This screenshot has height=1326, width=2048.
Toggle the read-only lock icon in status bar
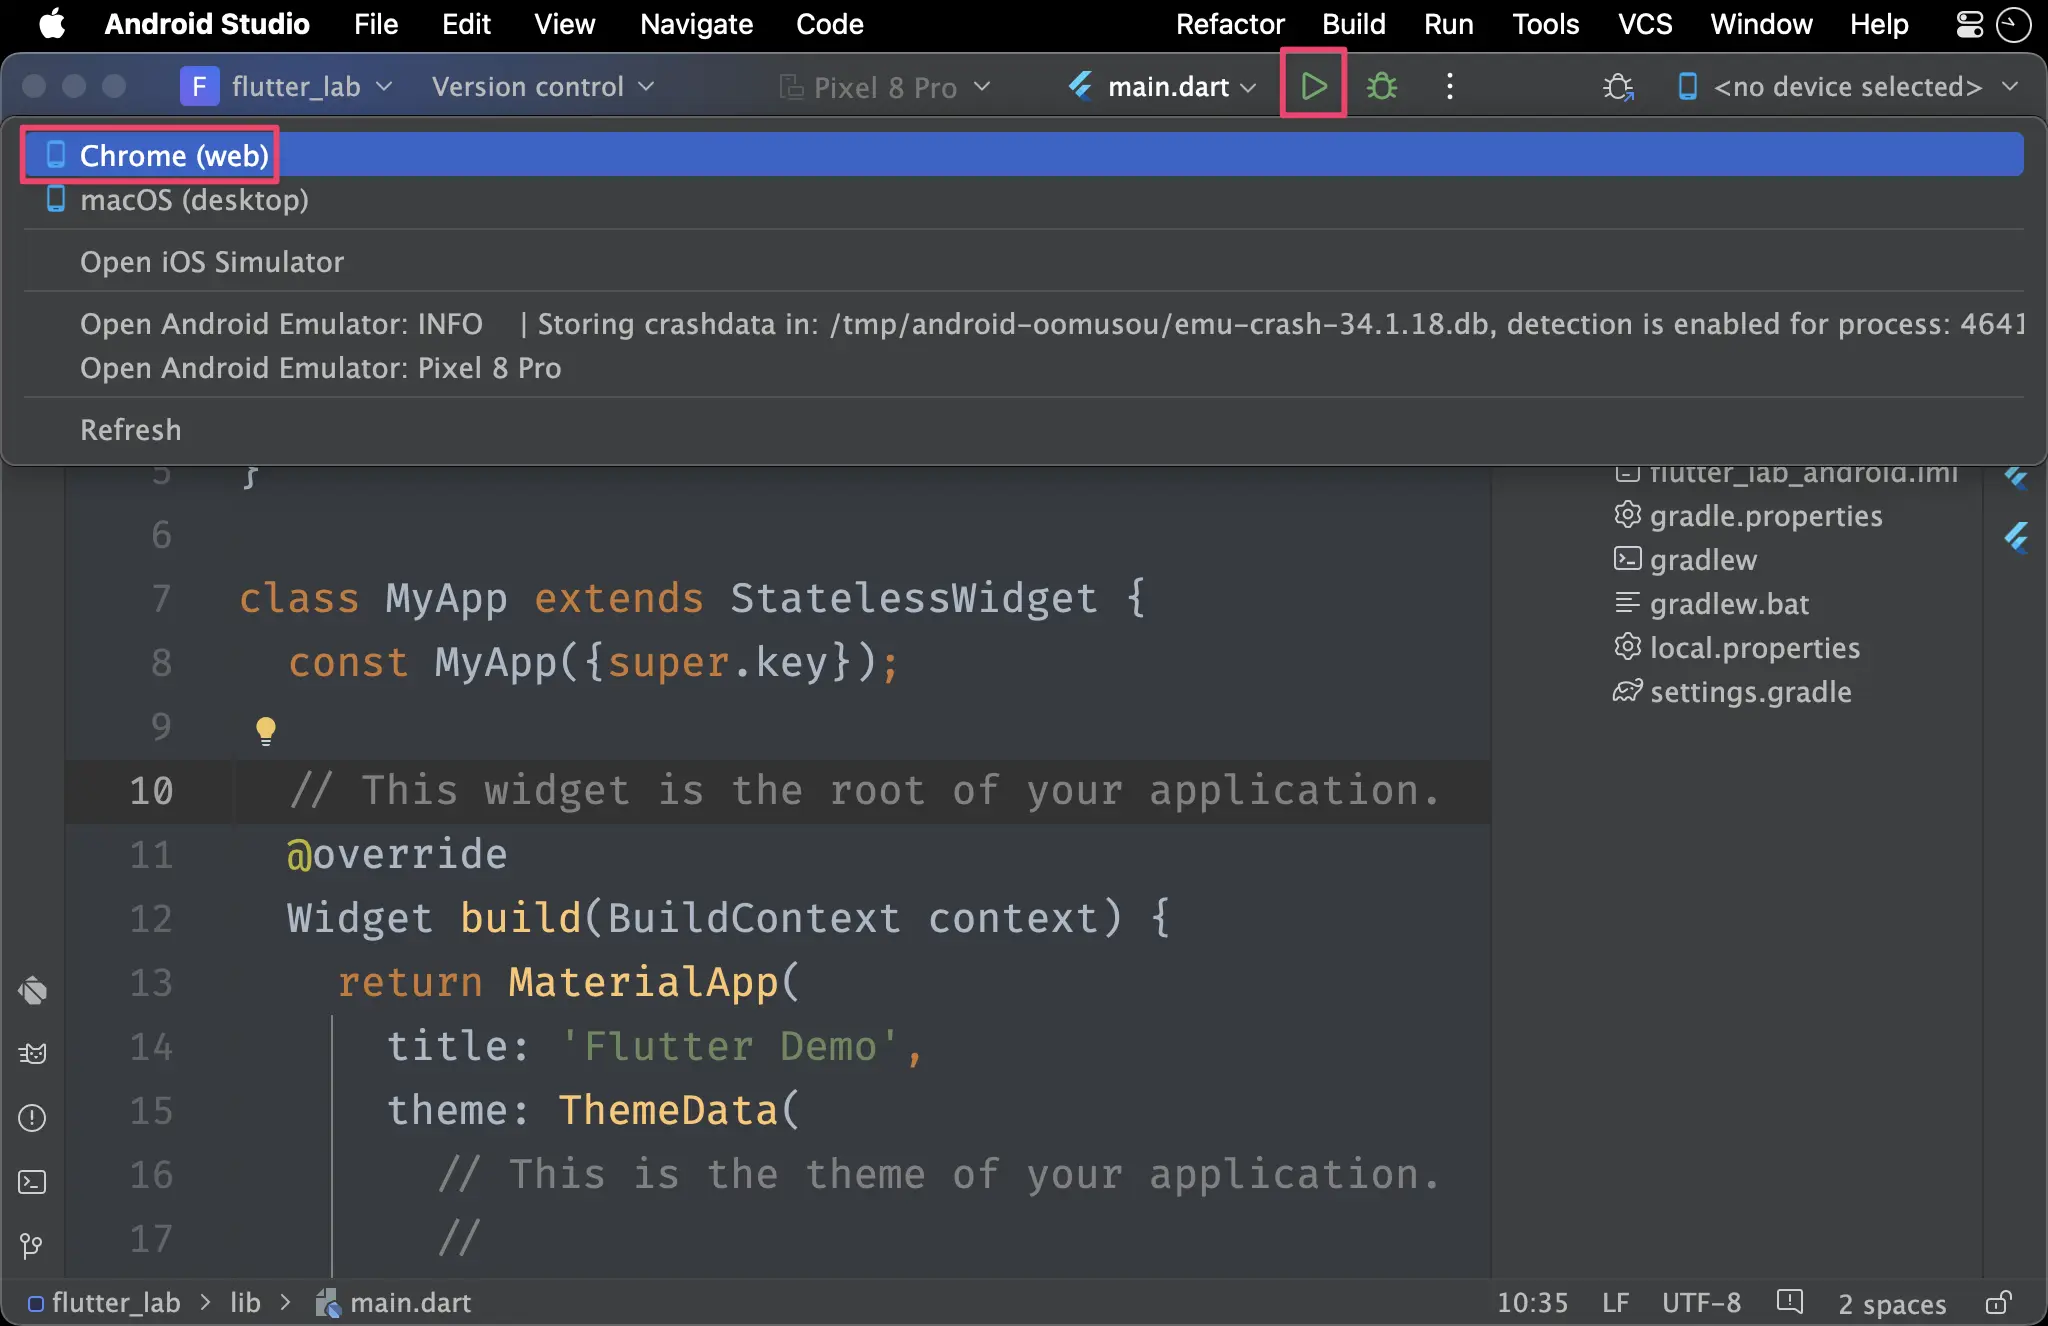coord(1998,1302)
